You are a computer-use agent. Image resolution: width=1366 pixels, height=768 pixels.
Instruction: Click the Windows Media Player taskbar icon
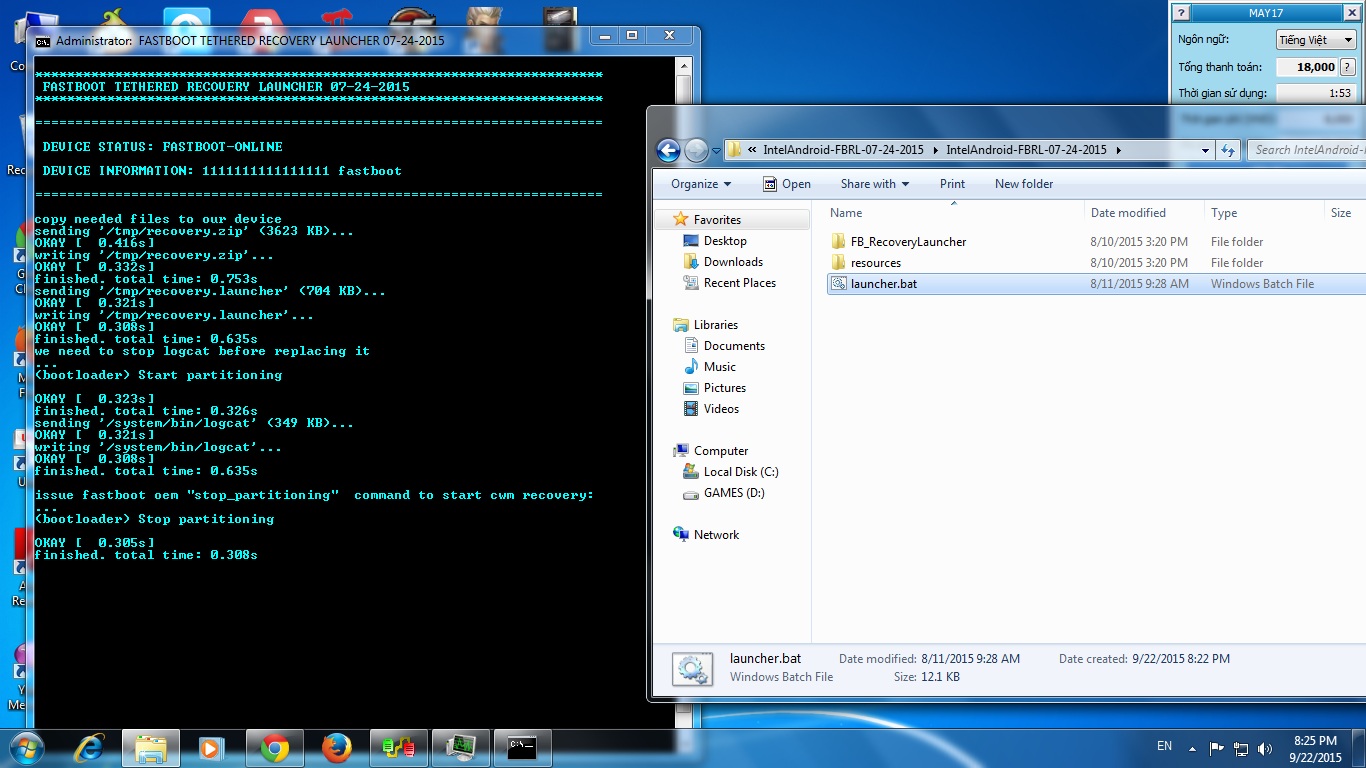[211, 747]
